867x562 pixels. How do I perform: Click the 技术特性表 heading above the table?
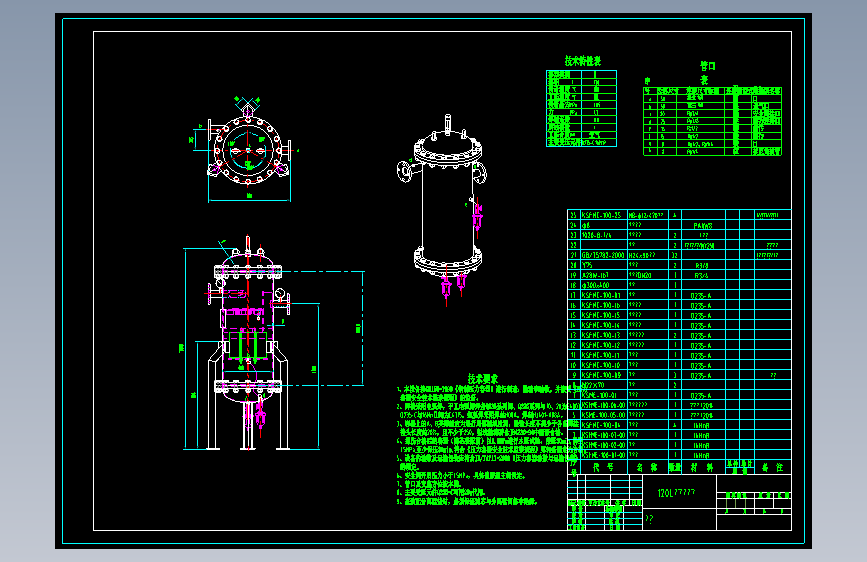point(582,61)
